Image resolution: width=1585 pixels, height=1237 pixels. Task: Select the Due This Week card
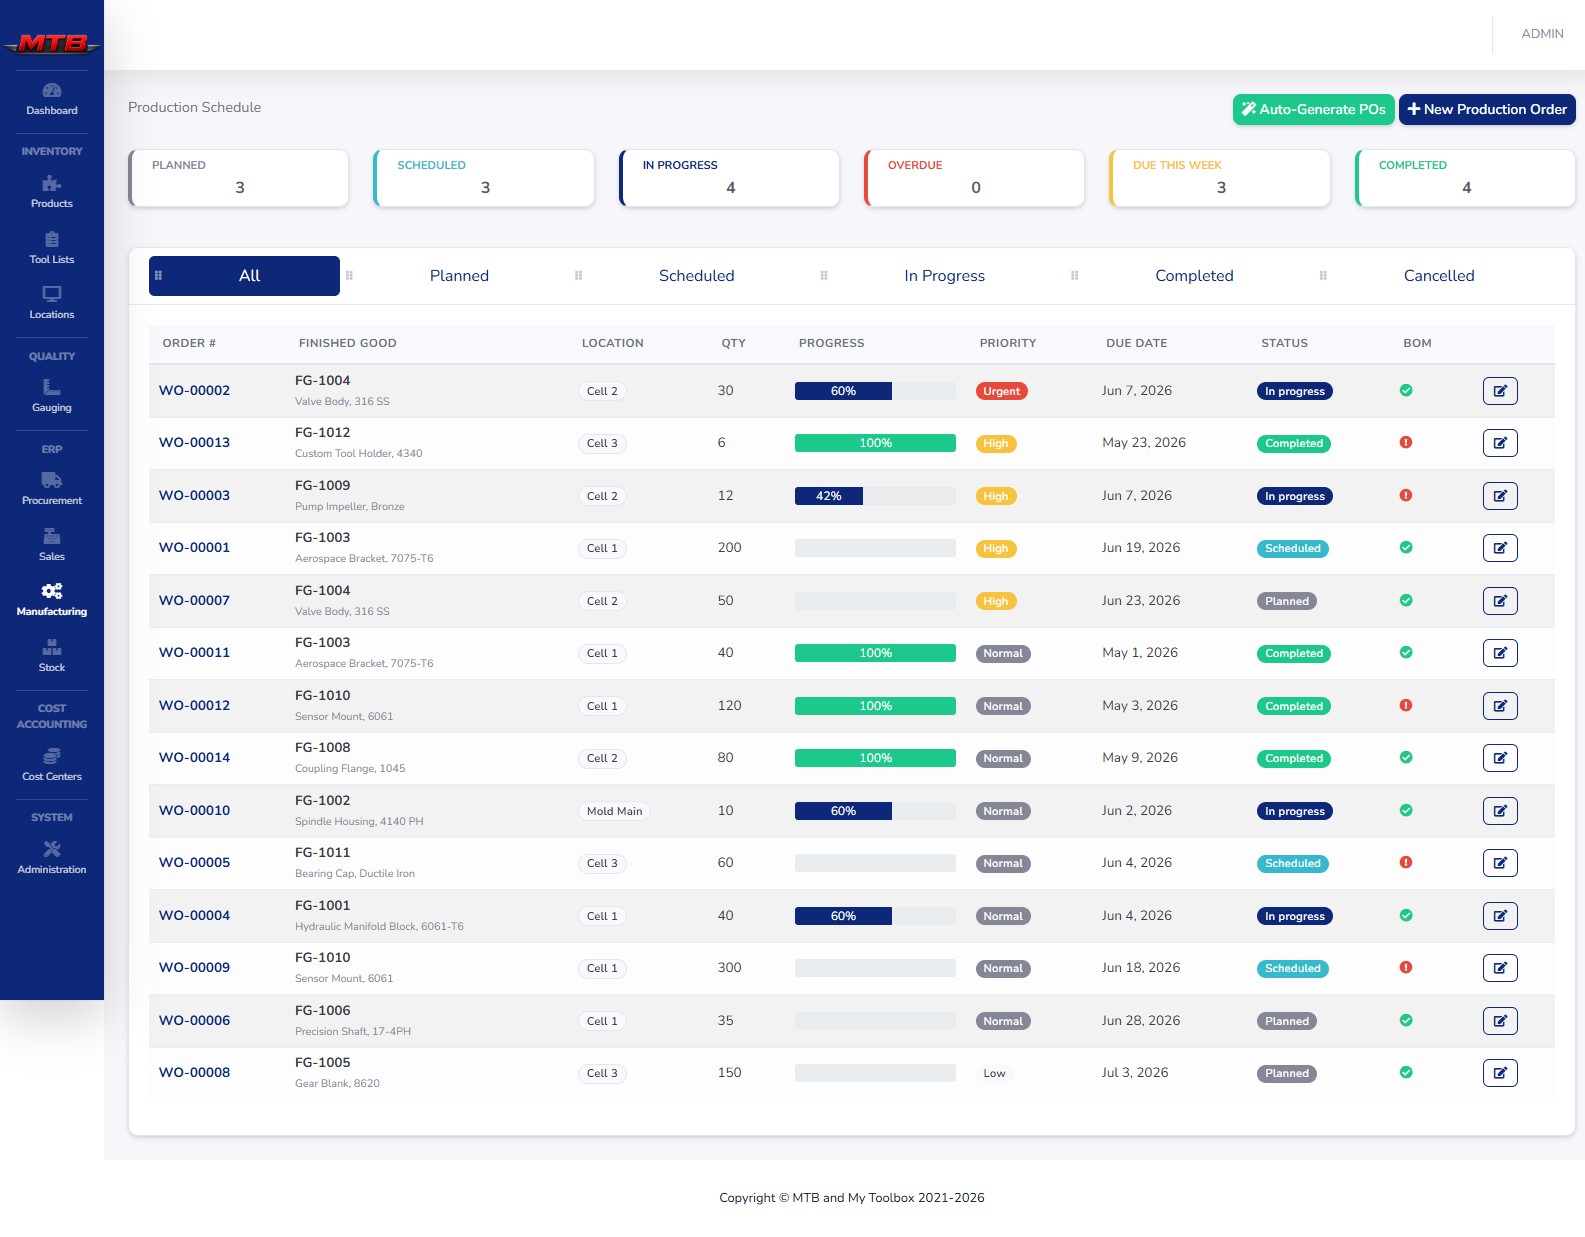[x=1220, y=178]
